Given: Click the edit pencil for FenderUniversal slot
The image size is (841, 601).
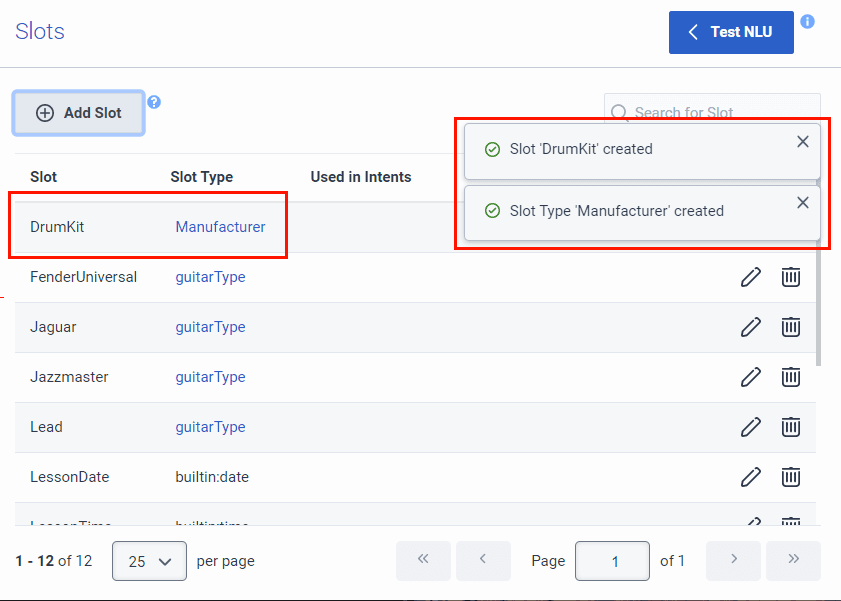Looking at the screenshot, I should tap(750, 277).
